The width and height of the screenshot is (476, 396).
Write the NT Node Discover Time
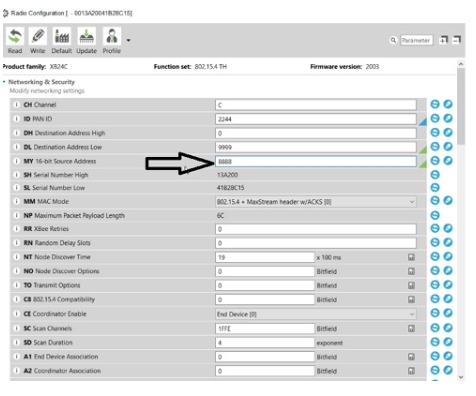click(x=448, y=257)
